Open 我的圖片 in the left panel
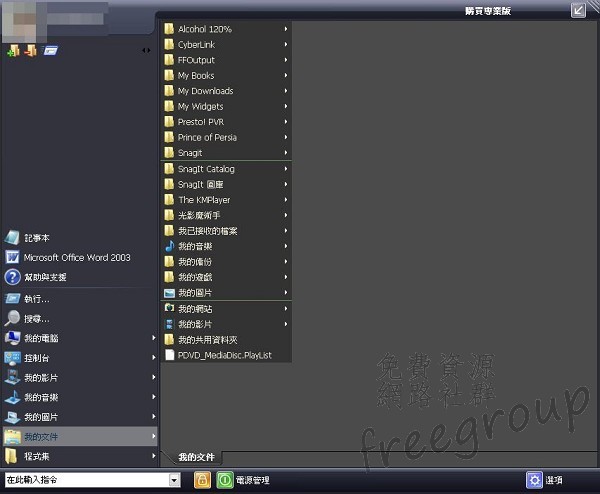Viewport: 600px width, 494px height. coord(80,417)
